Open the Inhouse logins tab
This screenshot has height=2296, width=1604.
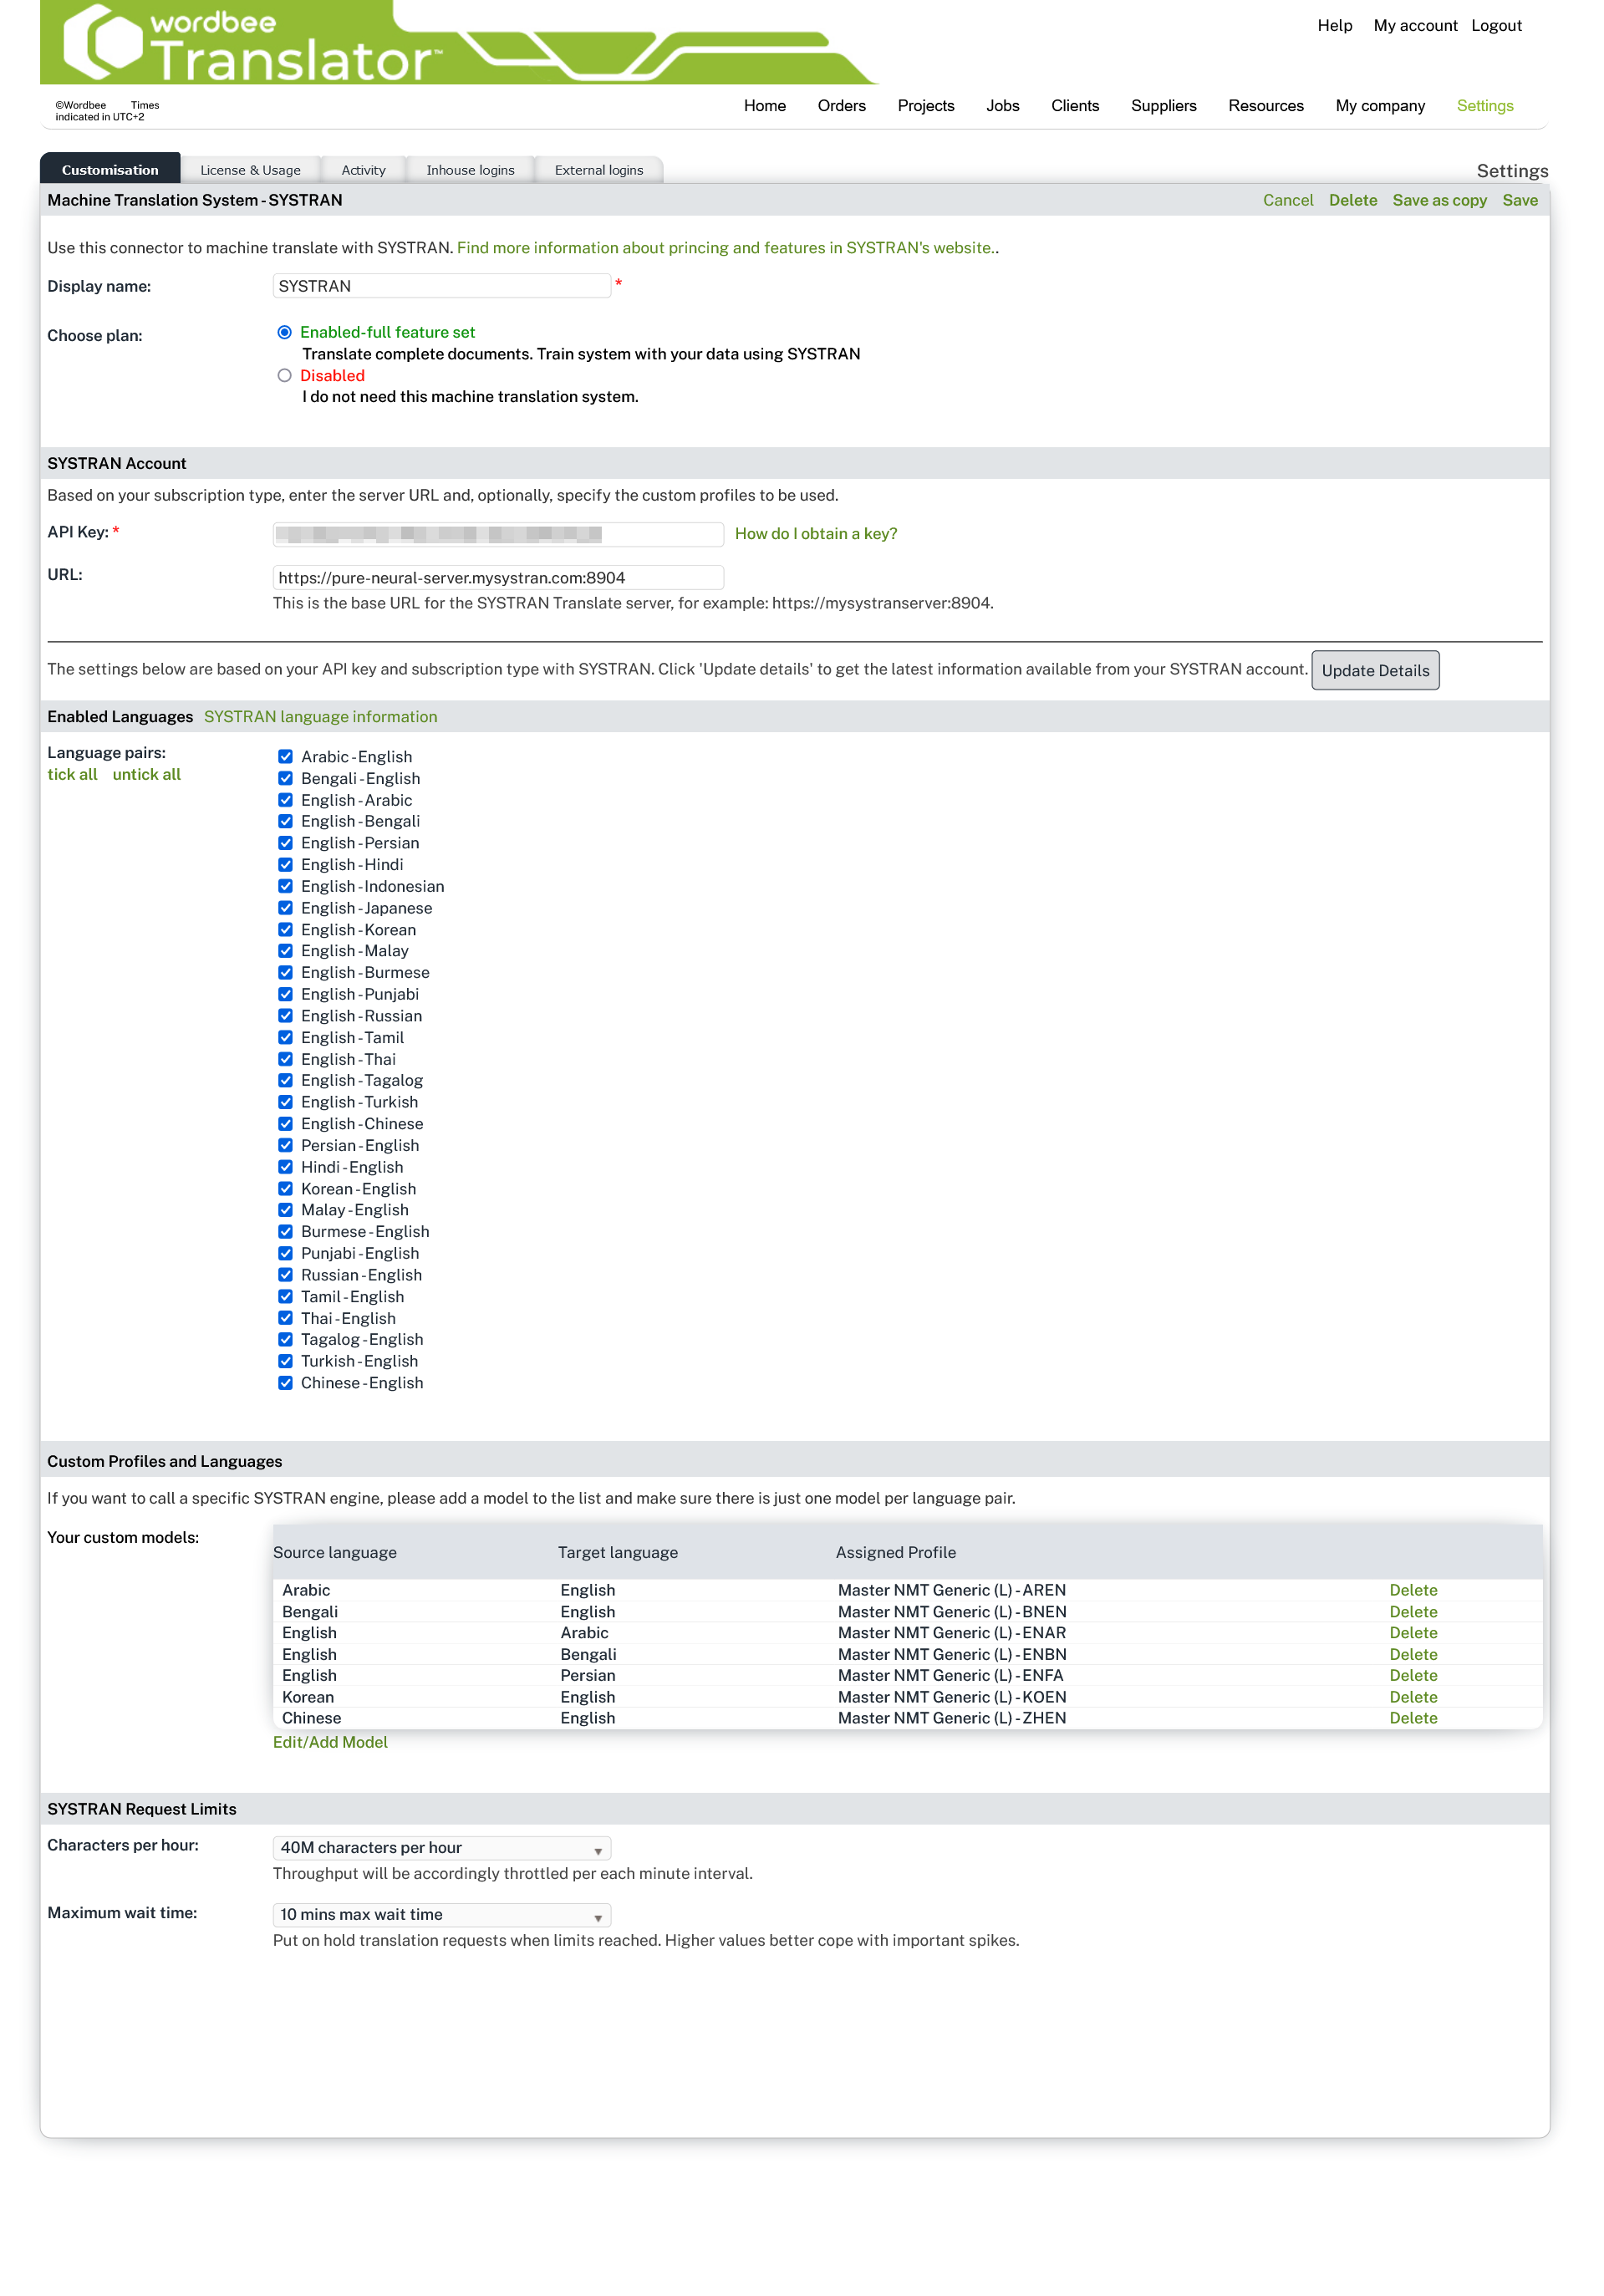(x=470, y=169)
